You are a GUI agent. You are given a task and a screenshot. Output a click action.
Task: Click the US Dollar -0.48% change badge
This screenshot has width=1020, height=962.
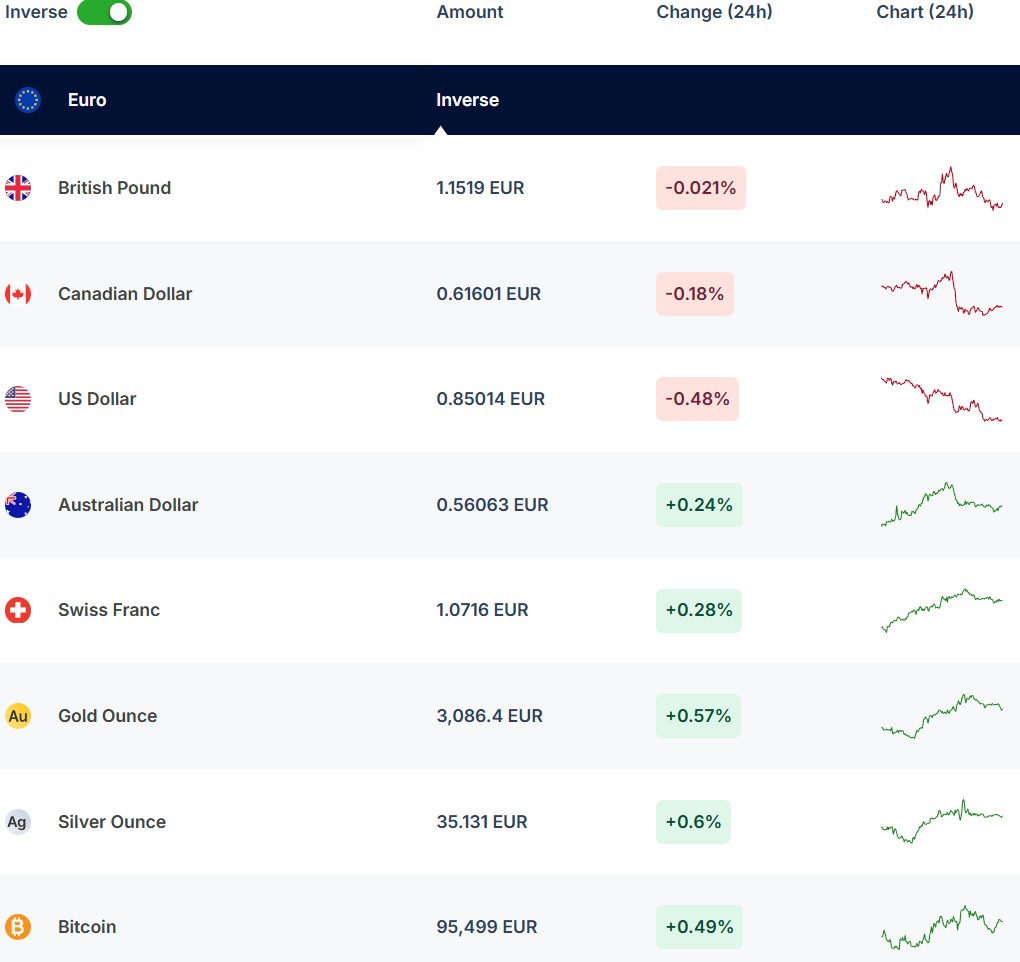pos(697,399)
